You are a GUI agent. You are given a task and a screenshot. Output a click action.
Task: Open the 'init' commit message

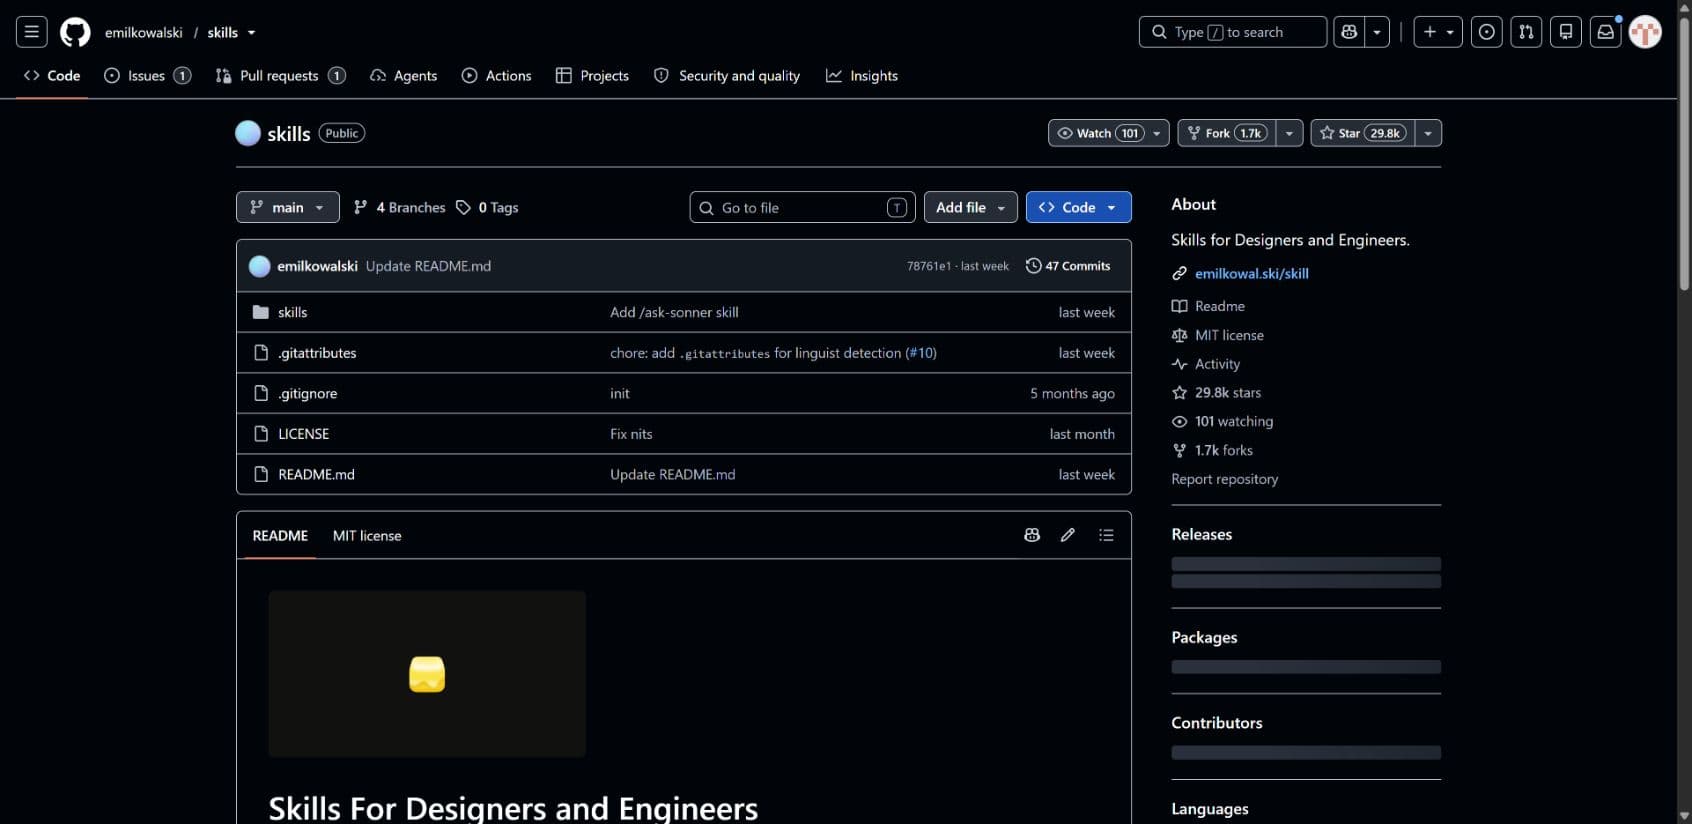tap(620, 393)
